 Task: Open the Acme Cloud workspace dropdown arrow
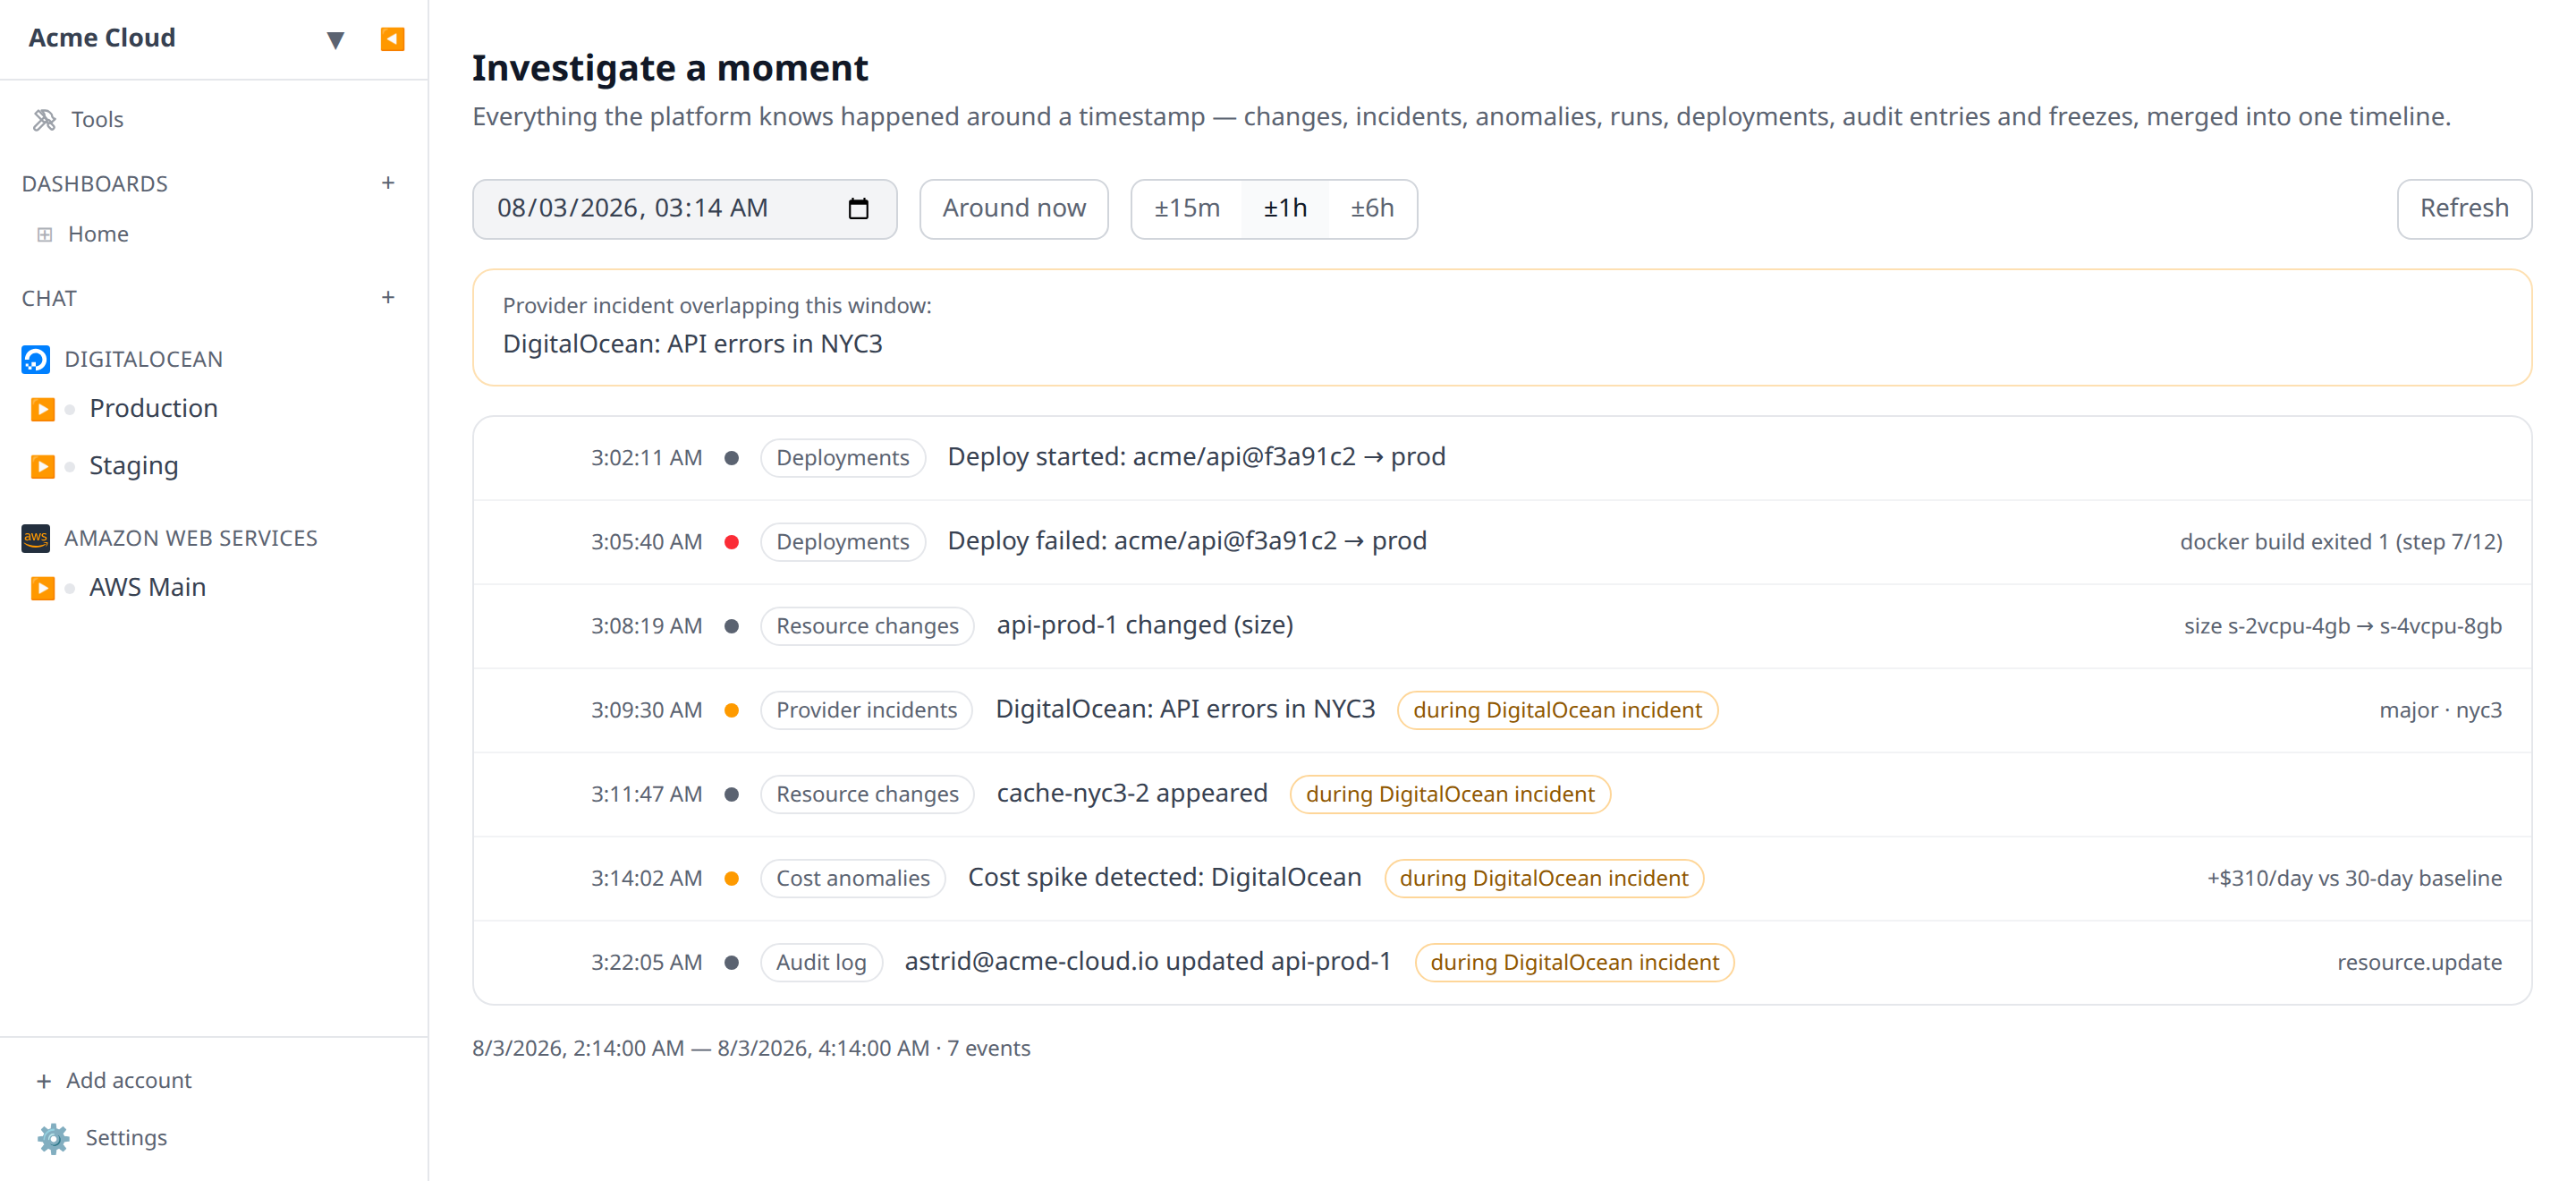[335, 40]
